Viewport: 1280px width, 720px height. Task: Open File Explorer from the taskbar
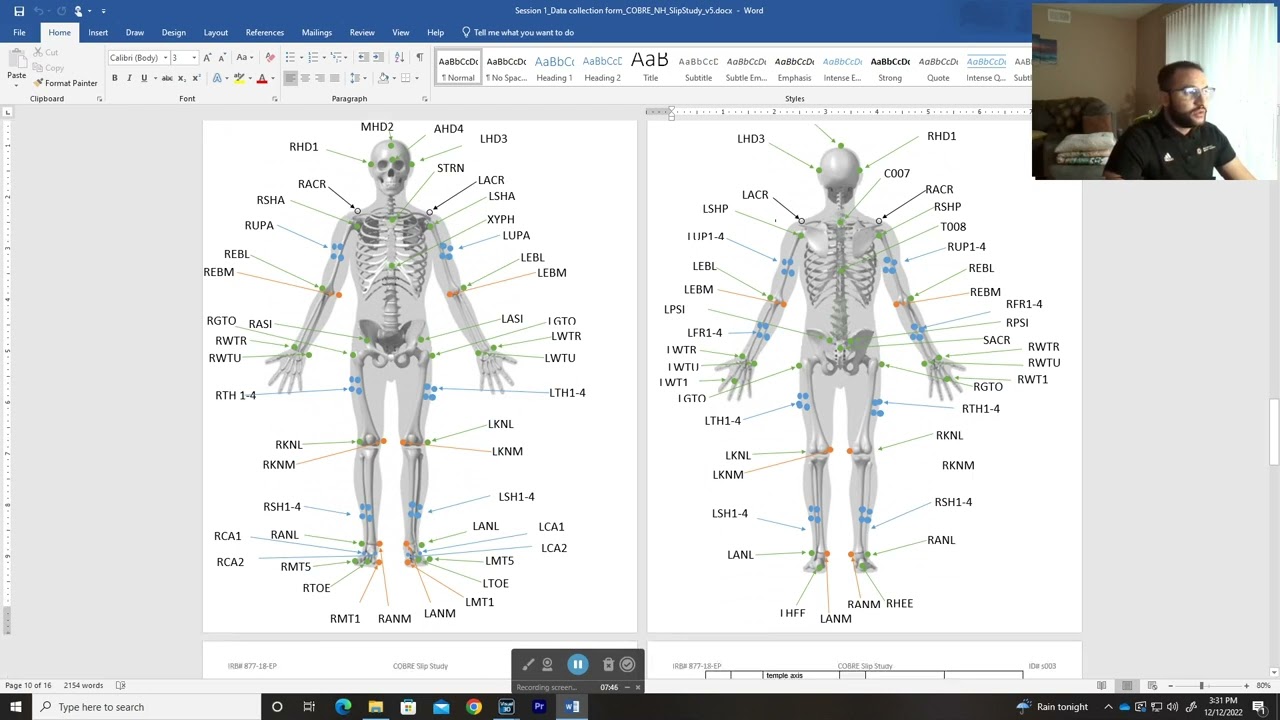click(x=376, y=707)
